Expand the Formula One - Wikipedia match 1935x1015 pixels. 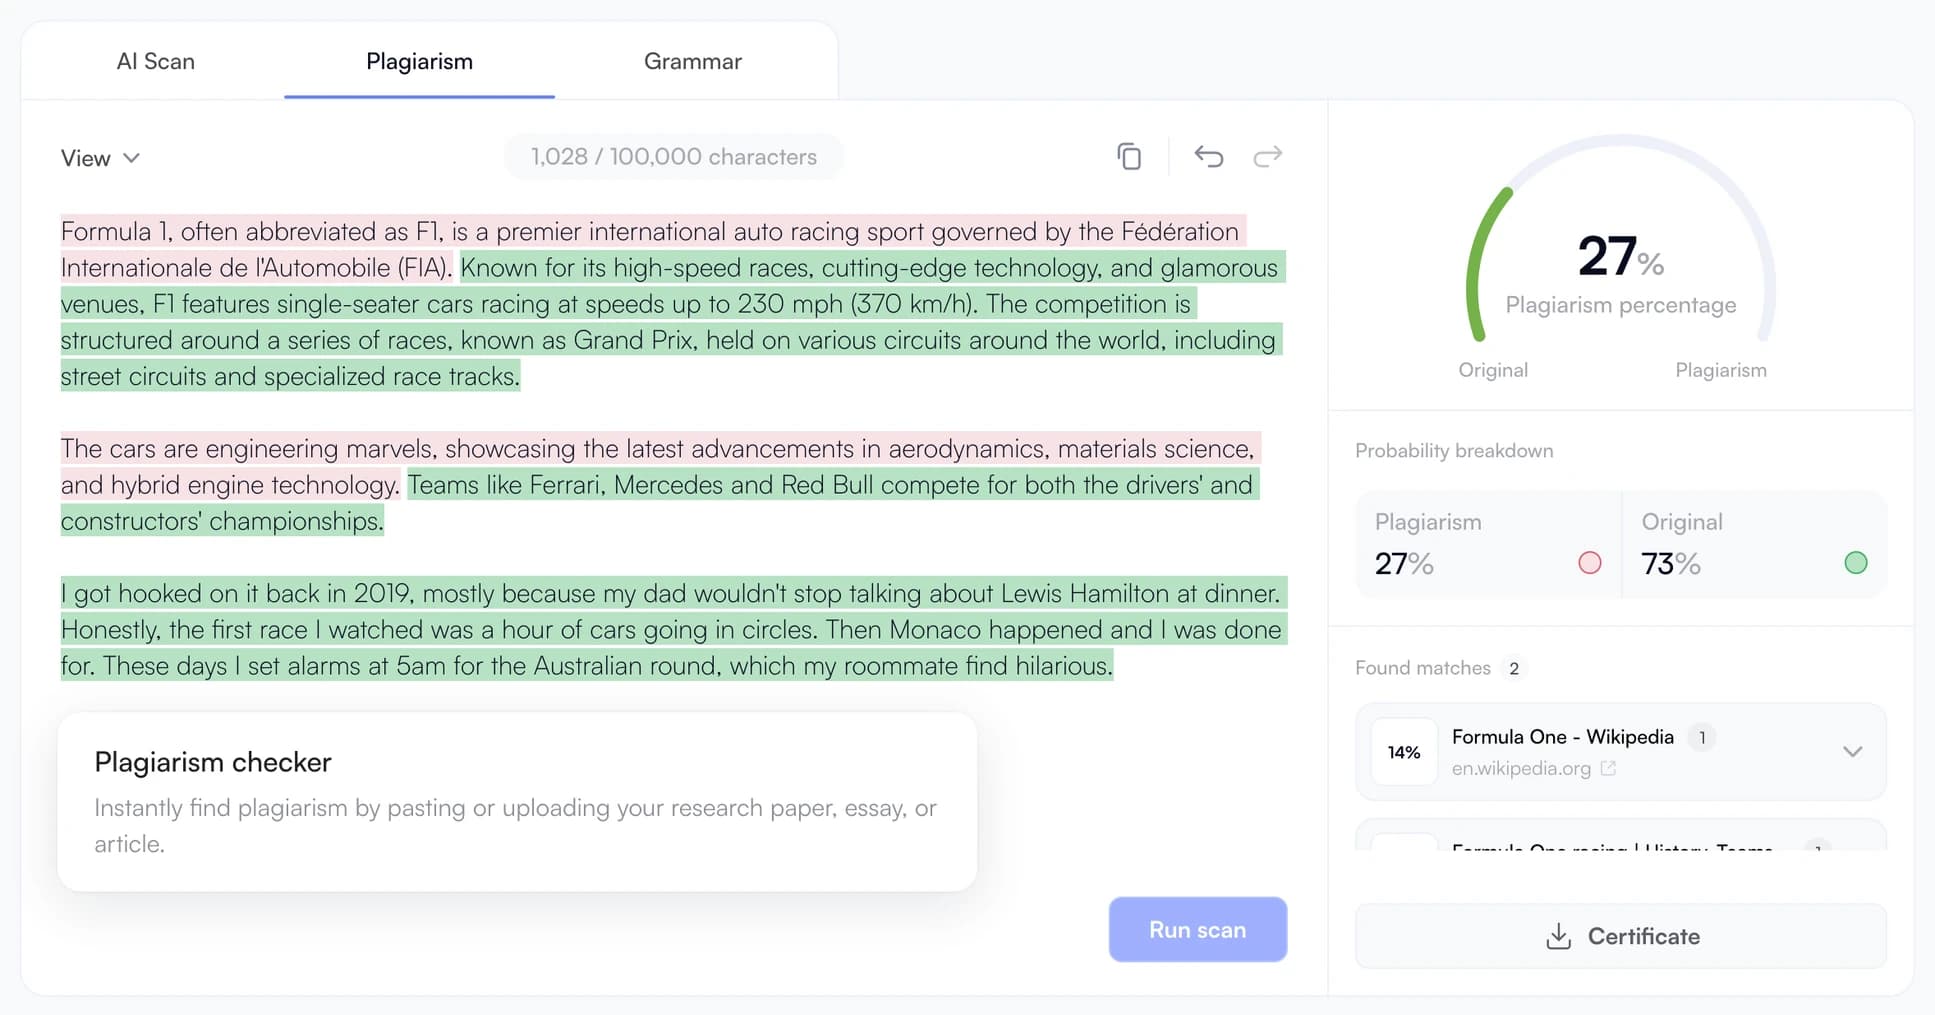(x=1852, y=752)
